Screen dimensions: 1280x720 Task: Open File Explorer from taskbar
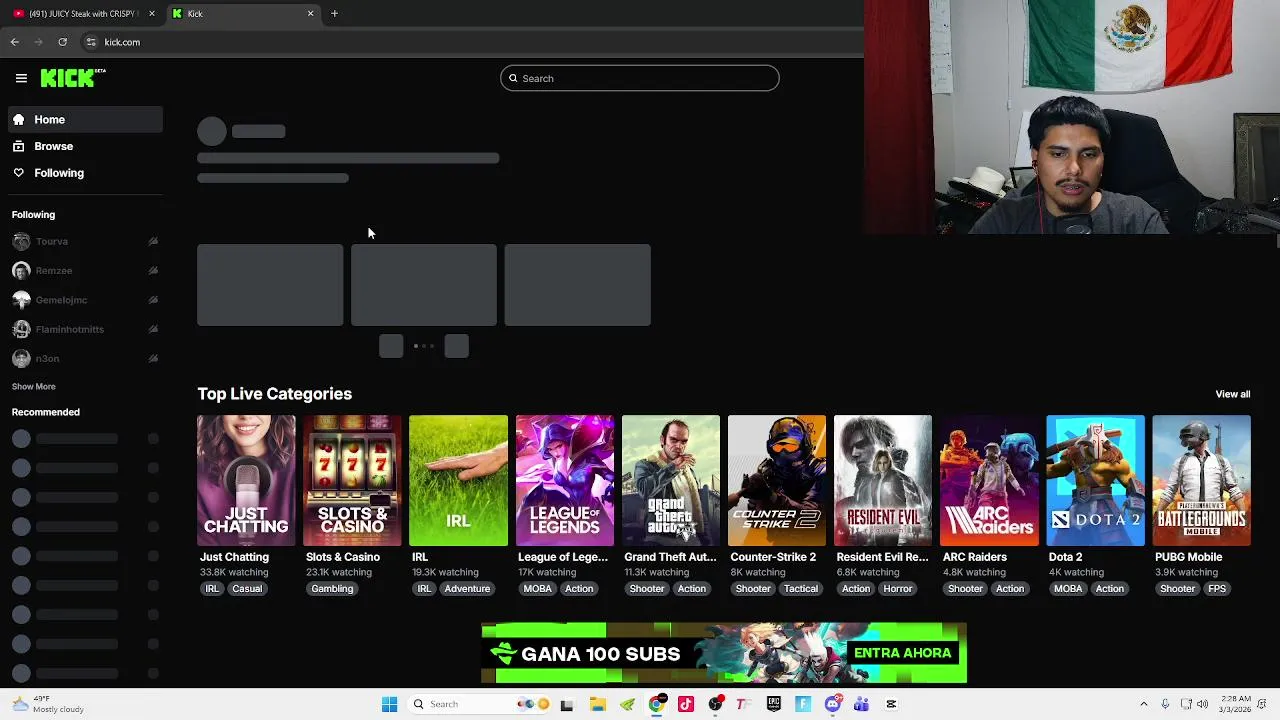tap(597, 704)
